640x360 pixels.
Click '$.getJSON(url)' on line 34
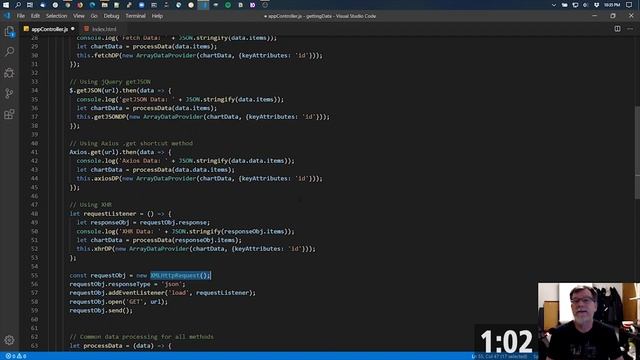coord(94,90)
